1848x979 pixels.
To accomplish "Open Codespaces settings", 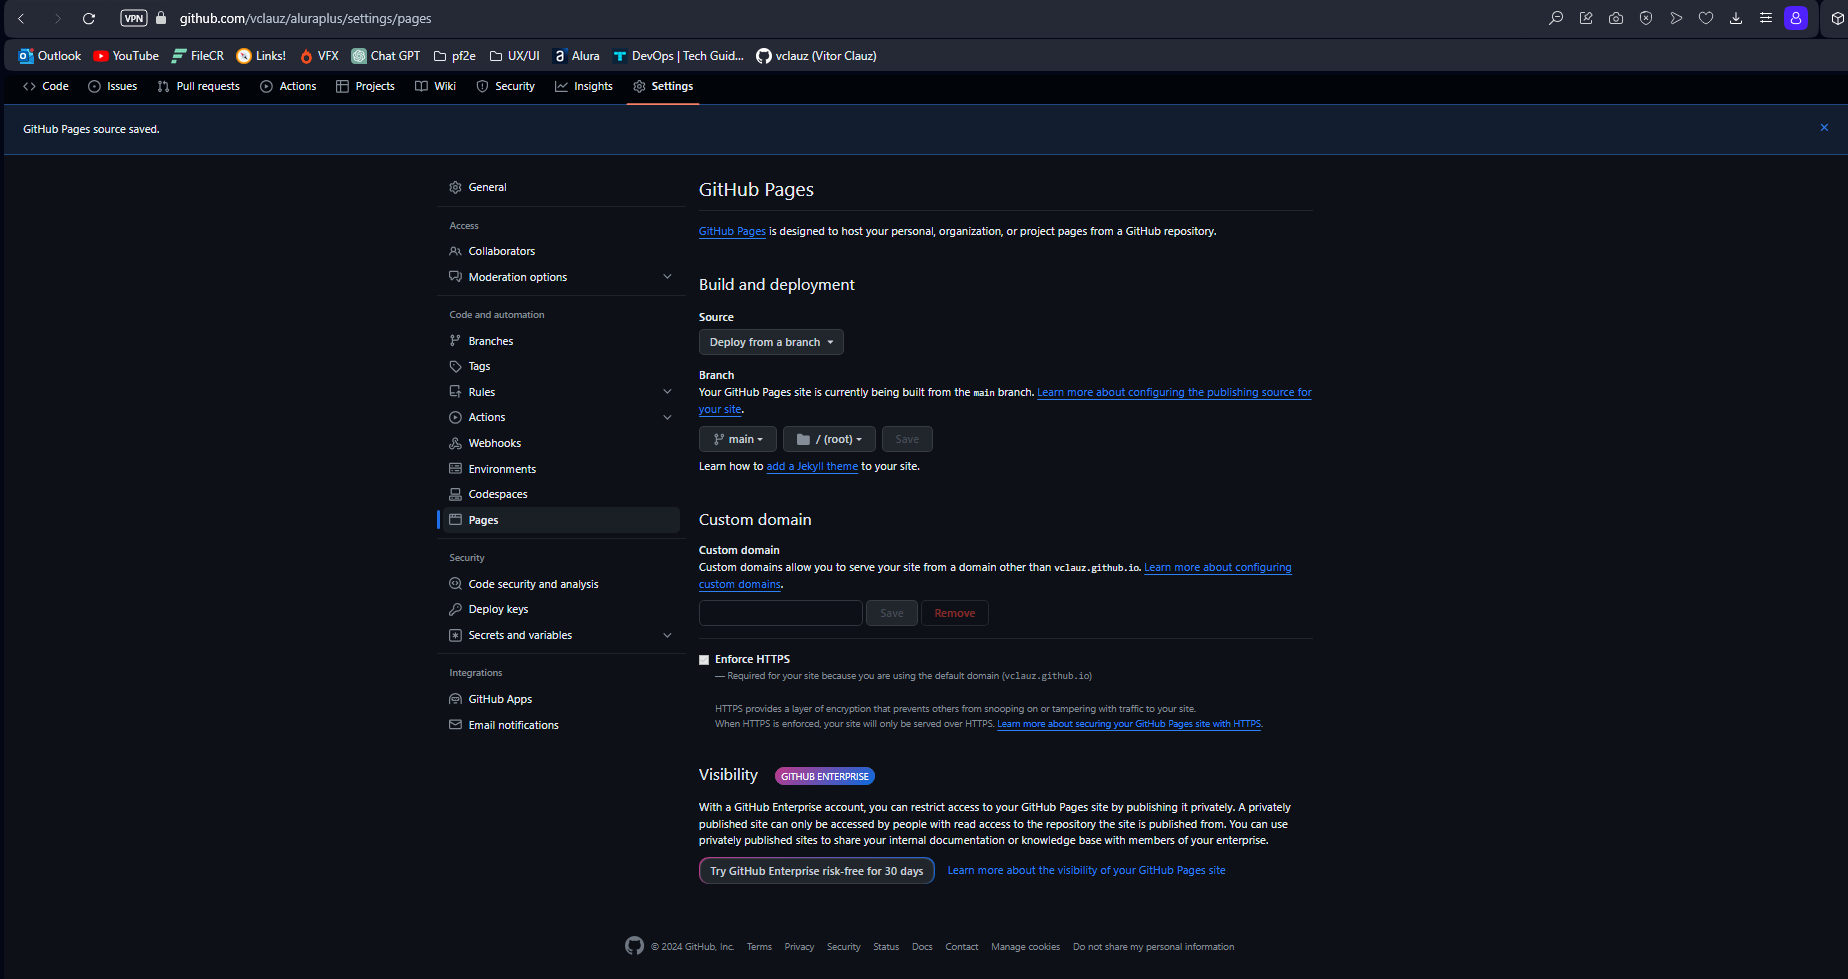I will click(560, 494).
